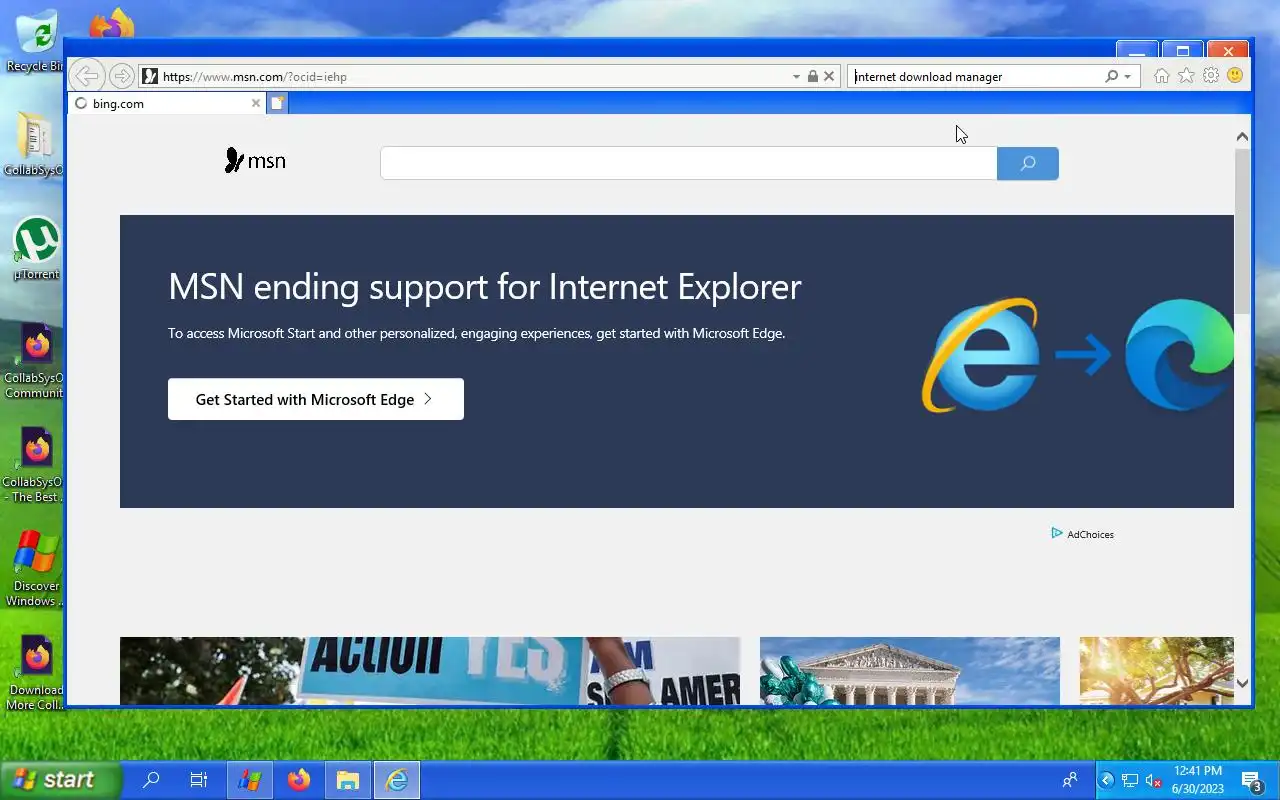Go forward with the Forward arrow button

point(121,76)
